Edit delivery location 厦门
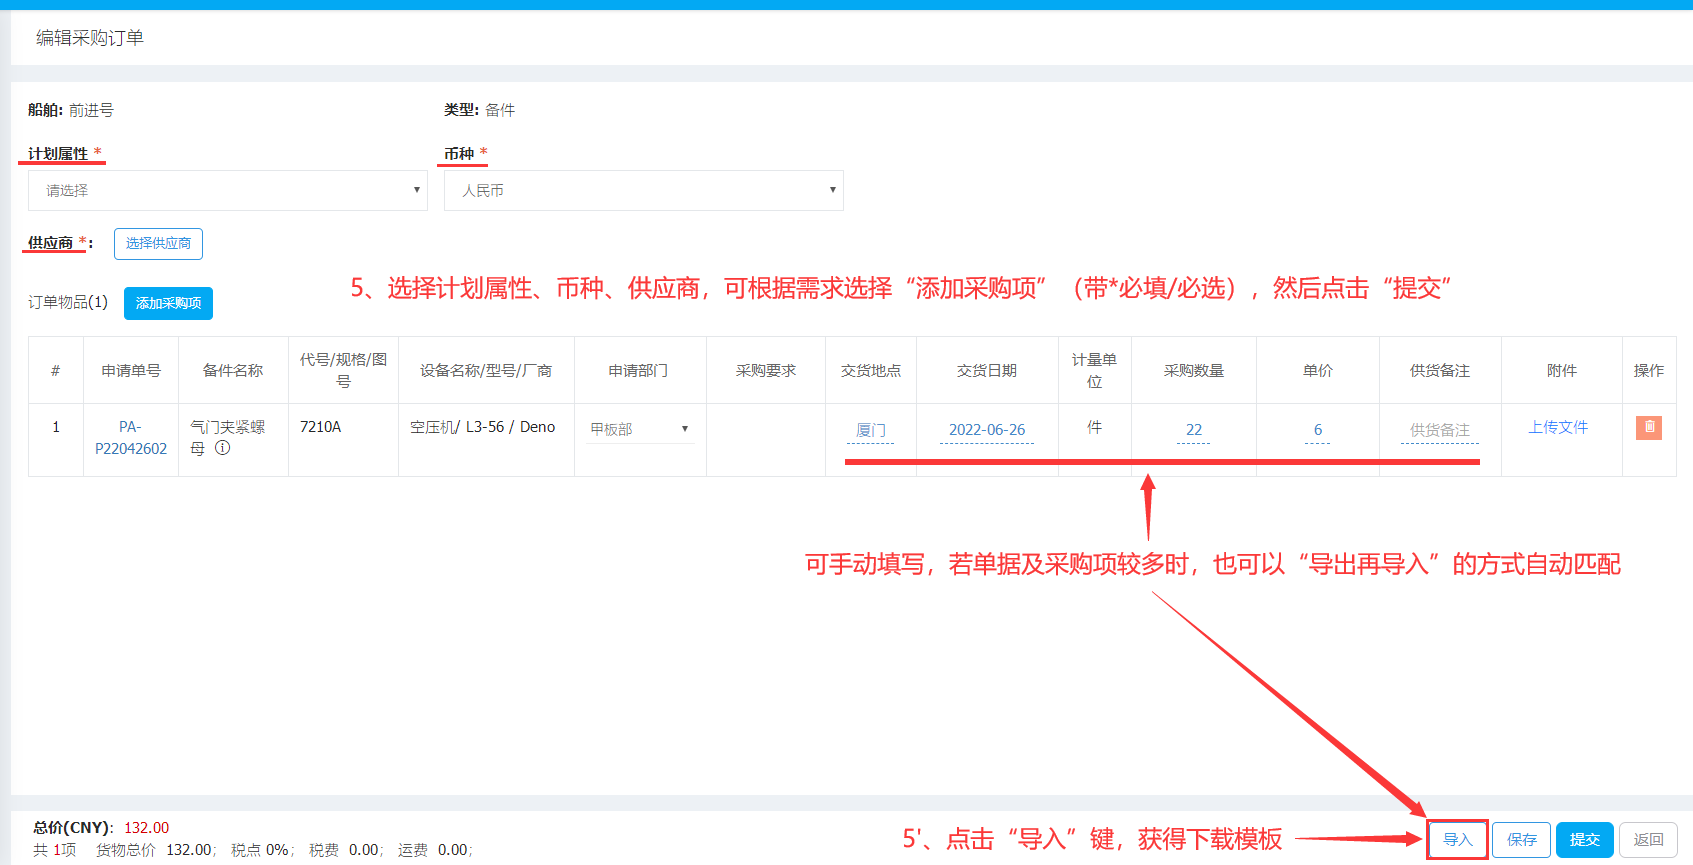Viewport: 1693px width, 865px height. pyautogui.click(x=871, y=430)
